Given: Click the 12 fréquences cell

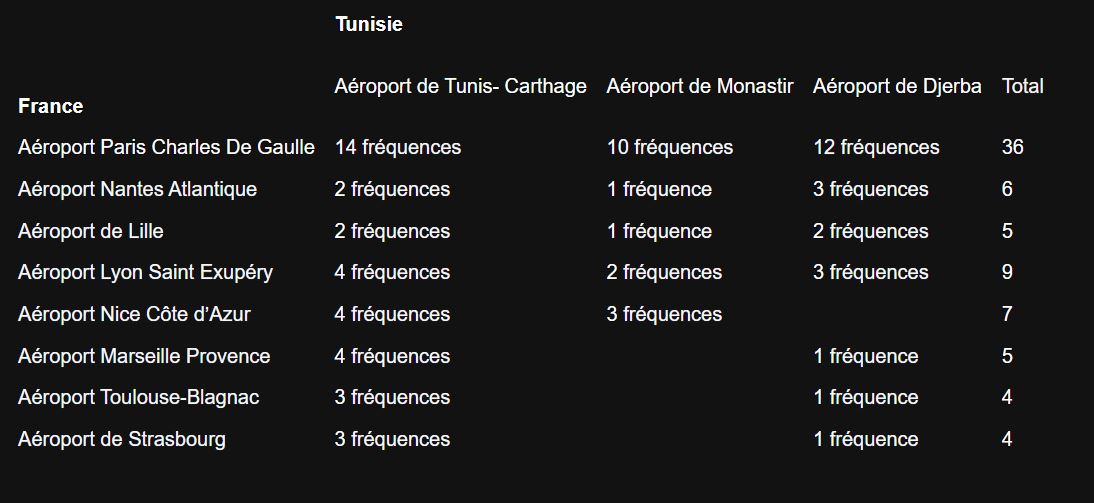Looking at the screenshot, I should (x=876, y=148).
